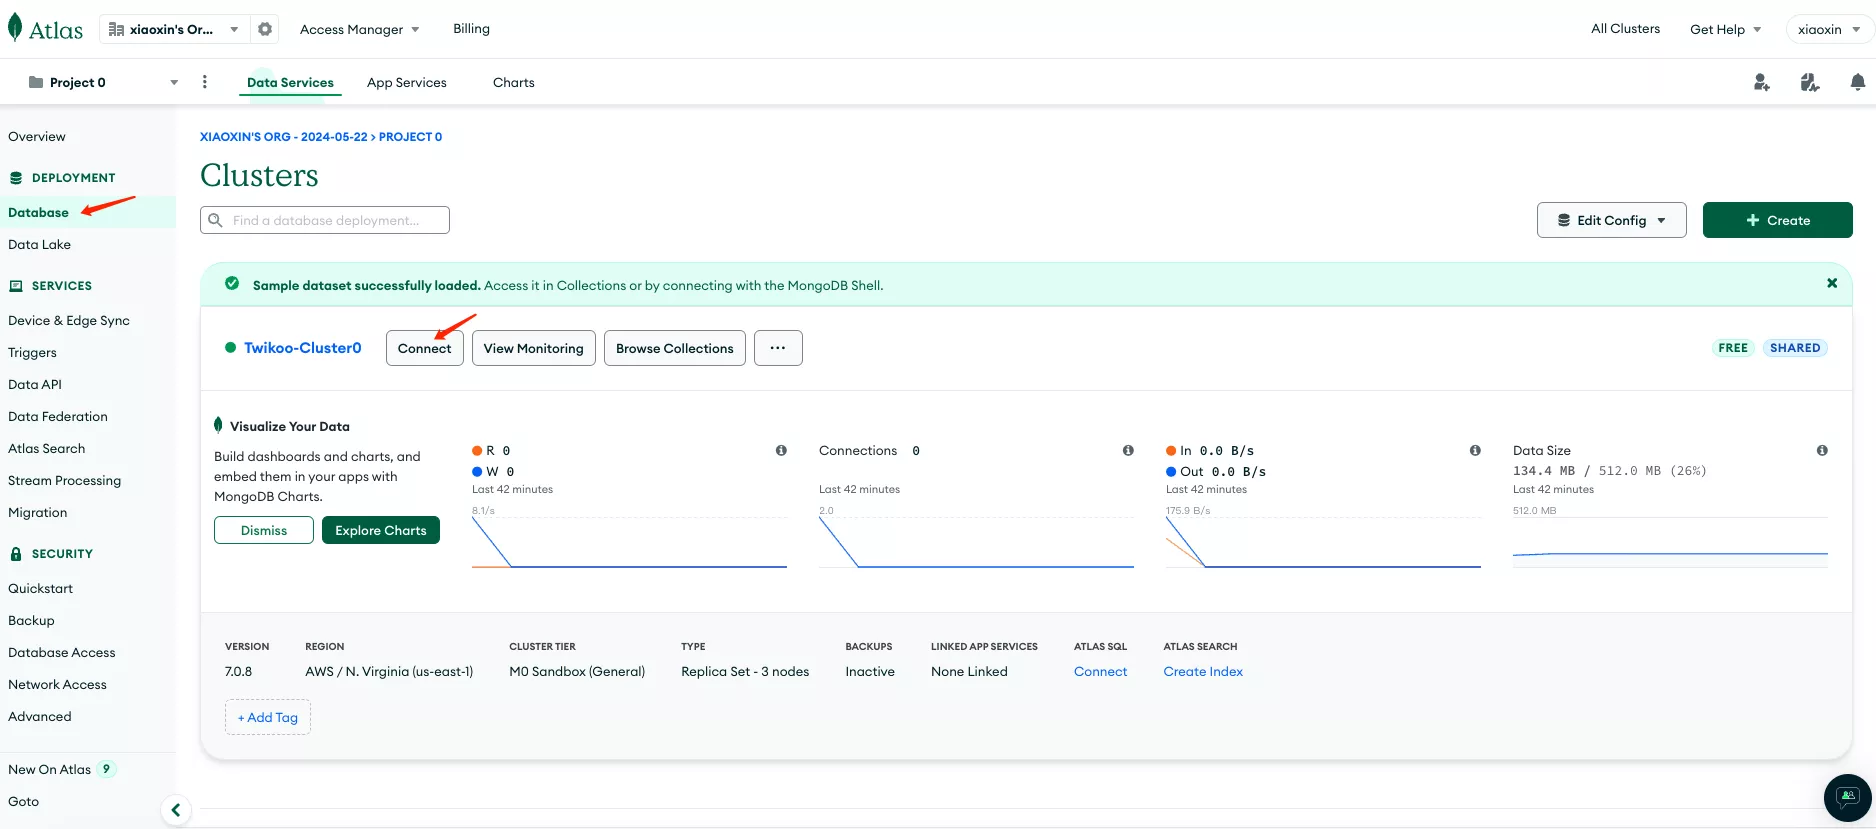Open Network Access in sidebar
Image resolution: width=1876 pixels, height=829 pixels.
tap(57, 684)
